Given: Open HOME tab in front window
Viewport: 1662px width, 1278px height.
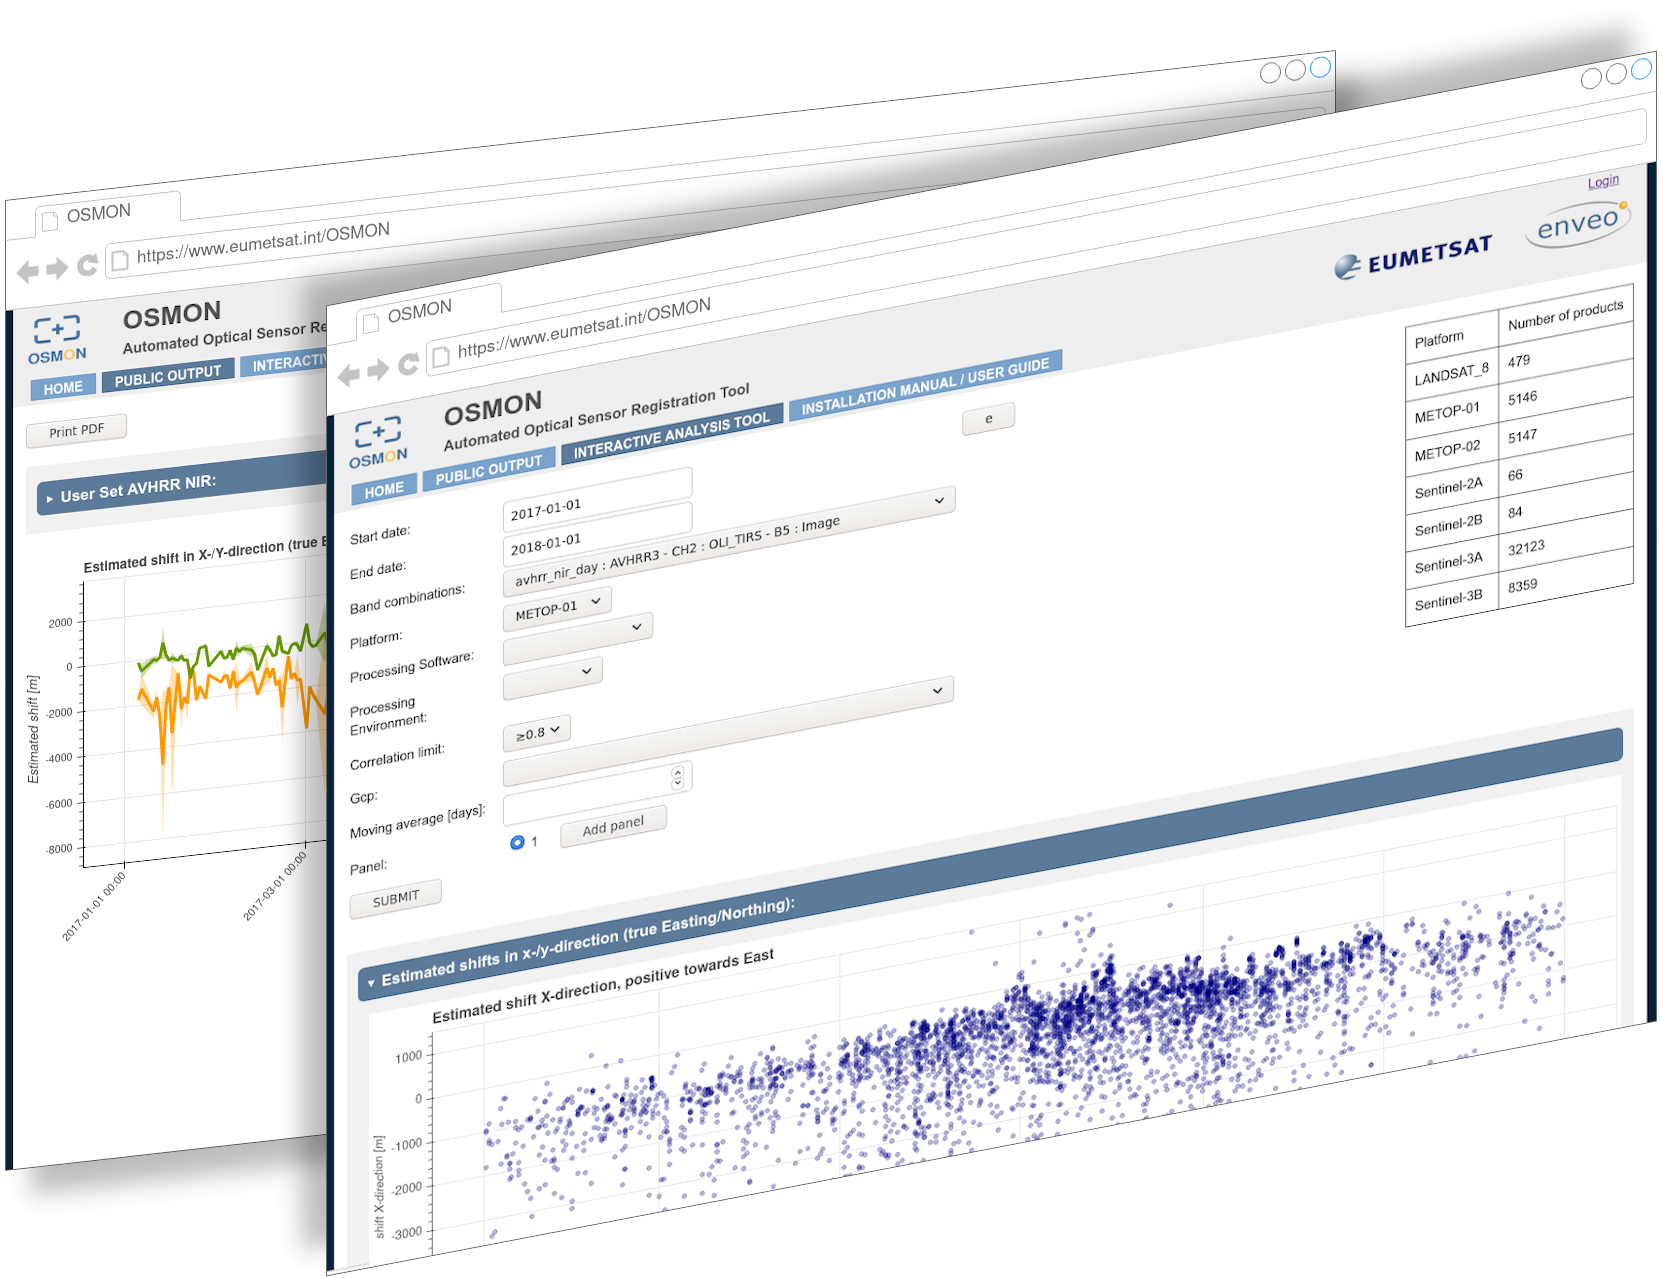Looking at the screenshot, I should click(384, 490).
